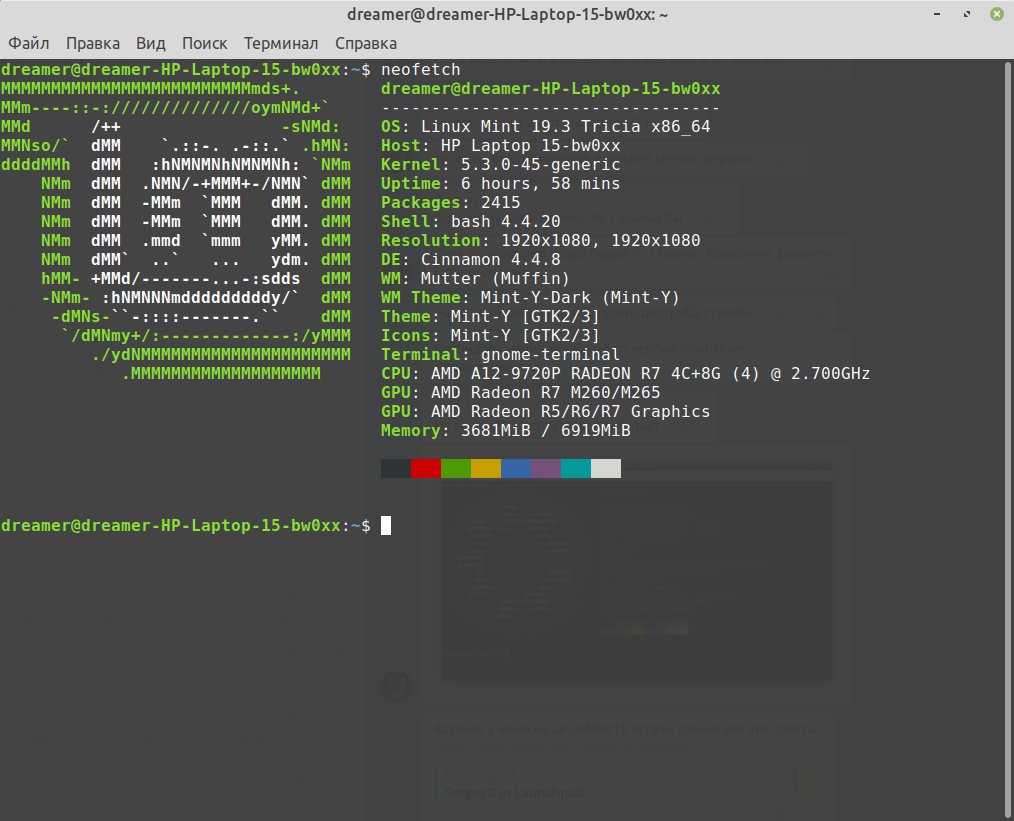Click the Linux Mint ASCII logo
This screenshot has height=821, width=1014.
click(176, 231)
